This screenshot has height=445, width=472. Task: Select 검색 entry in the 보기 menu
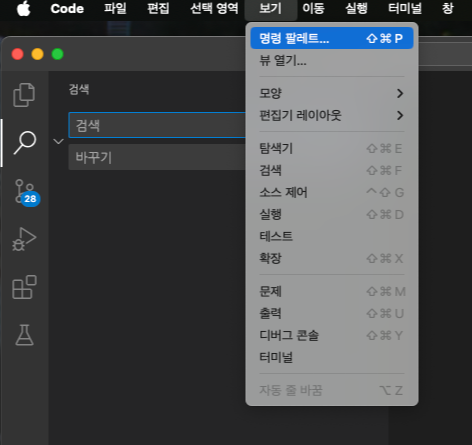(332, 170)
